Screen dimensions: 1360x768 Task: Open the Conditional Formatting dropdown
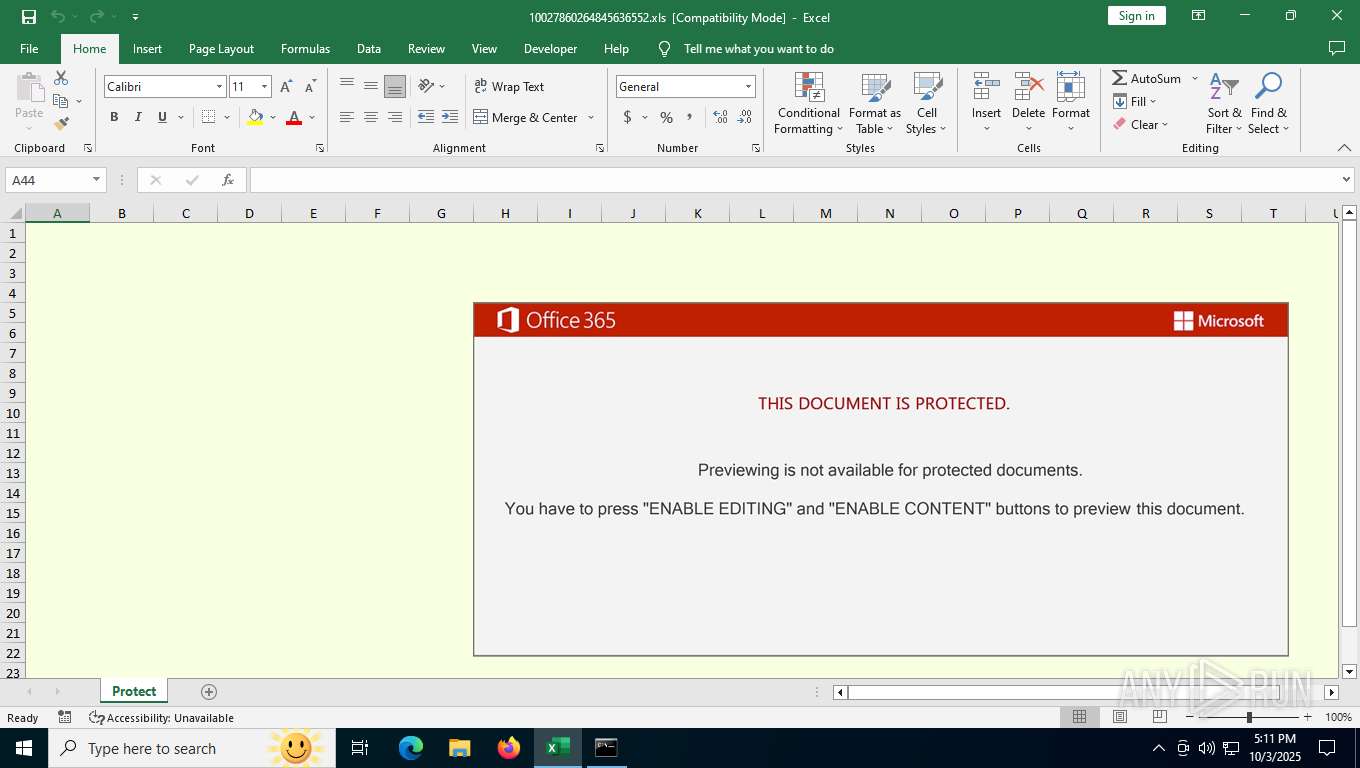[x=809, y=103]
